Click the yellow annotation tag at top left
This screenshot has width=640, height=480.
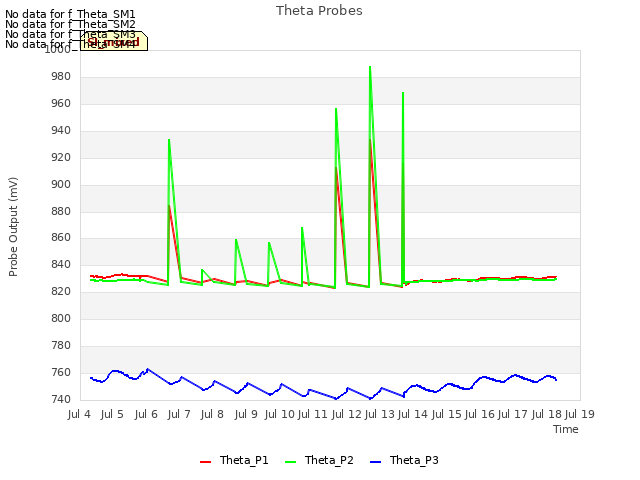point(114,41)
